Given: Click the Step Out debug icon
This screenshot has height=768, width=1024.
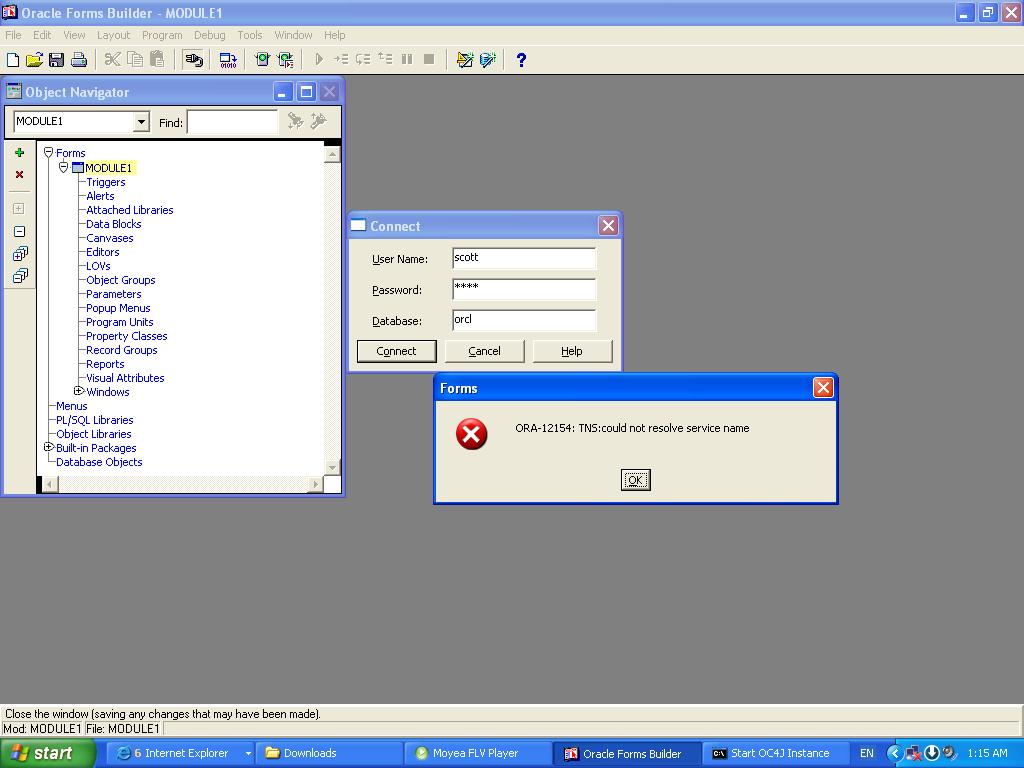Looking at the screenshot, I should [x=385, y=60].
